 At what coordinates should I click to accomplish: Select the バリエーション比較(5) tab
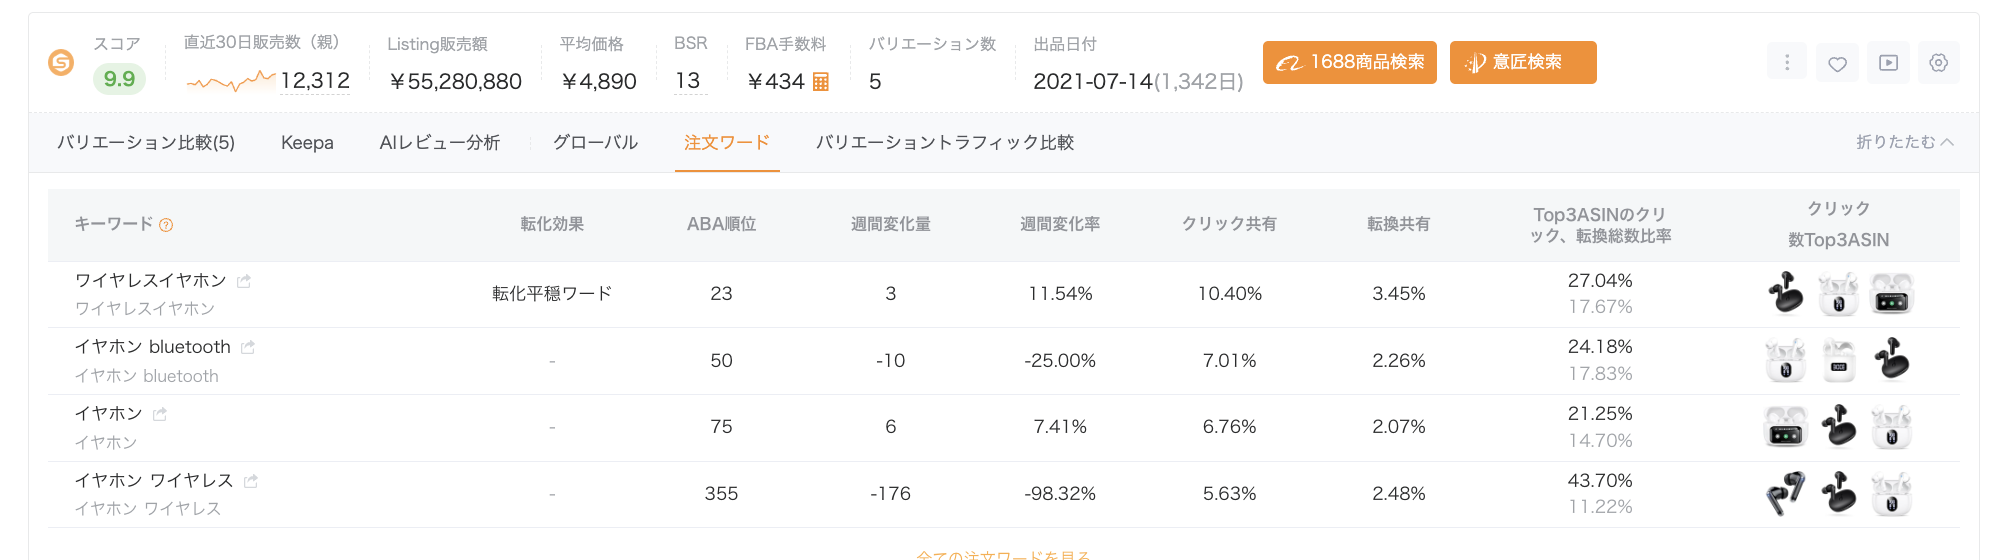click(146, 143)
